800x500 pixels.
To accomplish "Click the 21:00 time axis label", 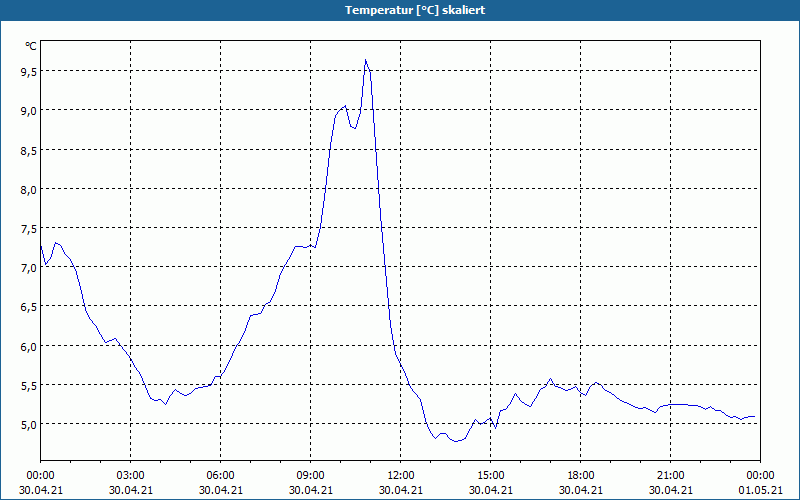I will [x=670, y=476].
